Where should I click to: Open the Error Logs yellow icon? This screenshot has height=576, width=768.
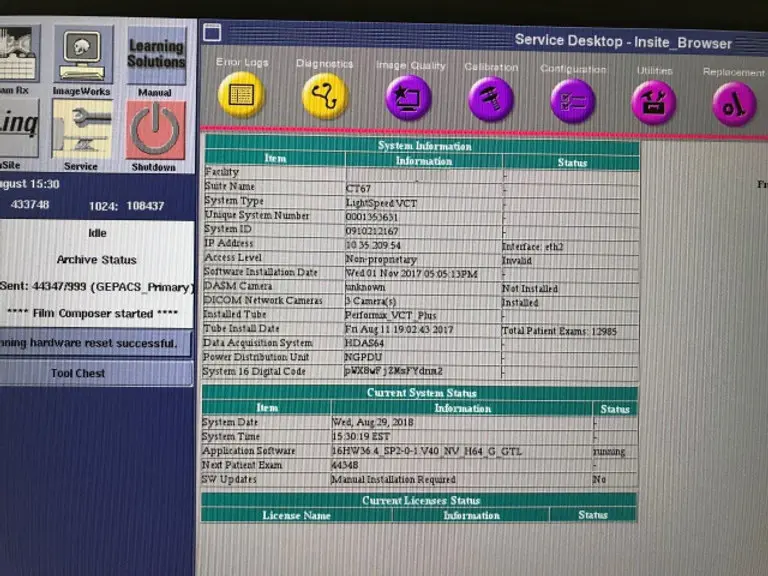click(241, 95)
